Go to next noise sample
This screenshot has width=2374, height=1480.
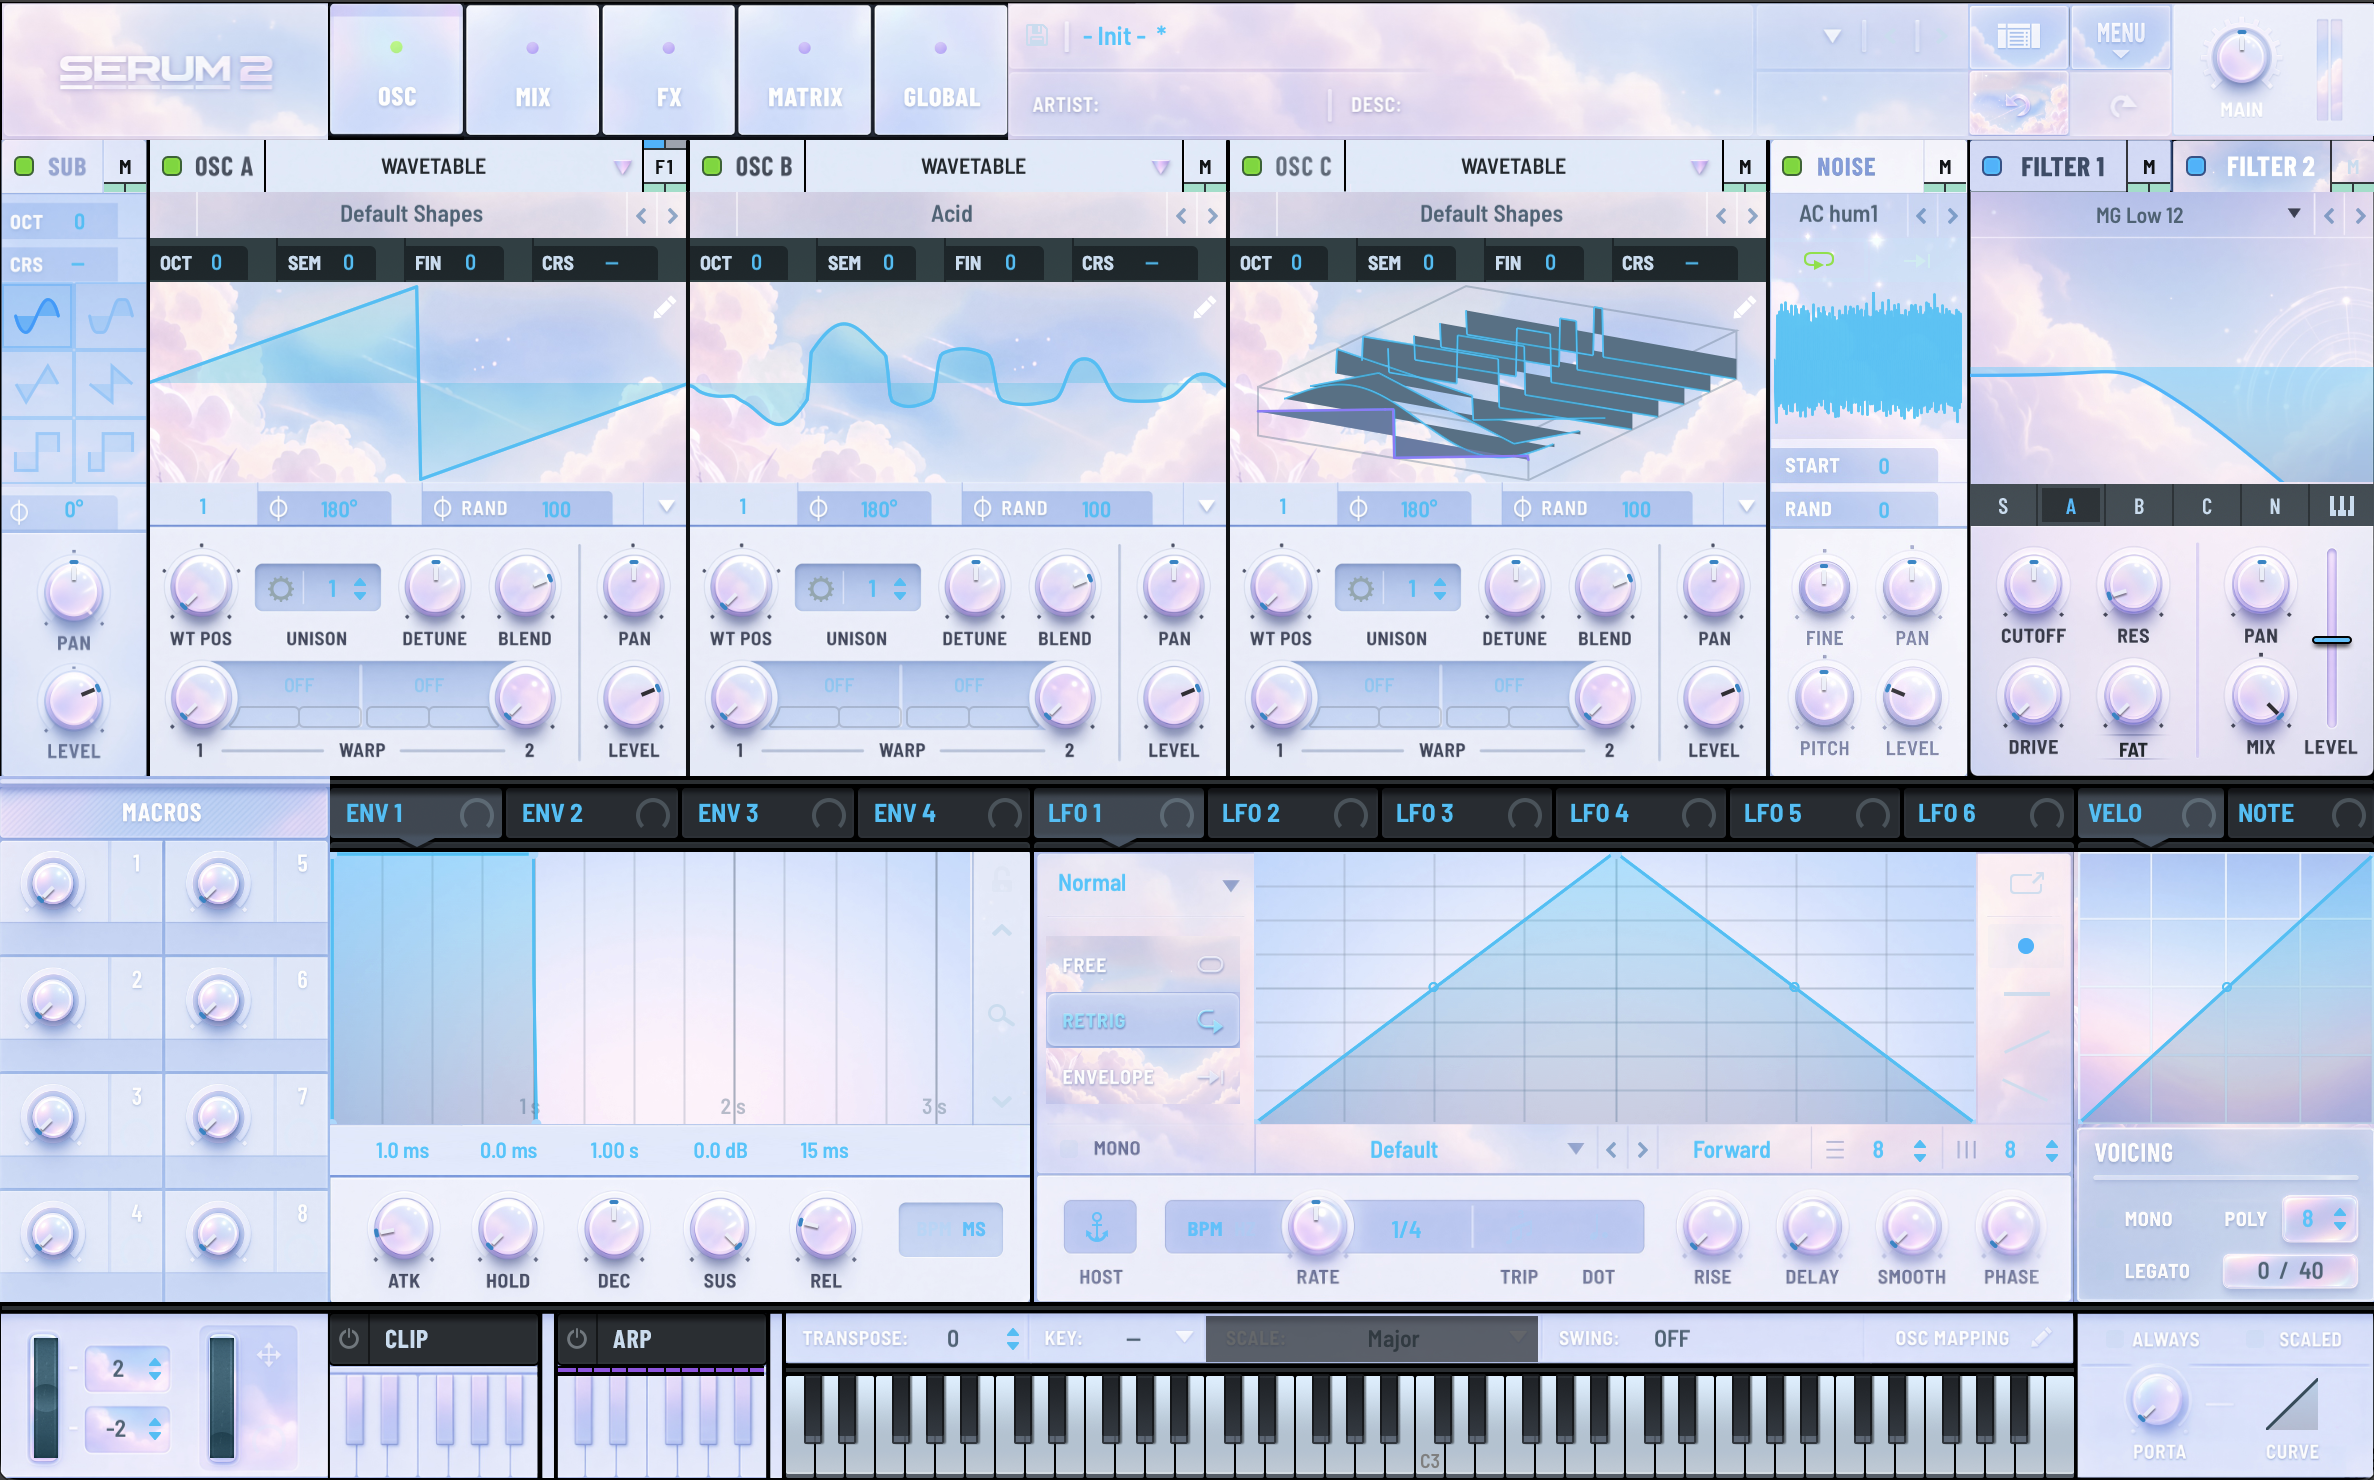1952,215
